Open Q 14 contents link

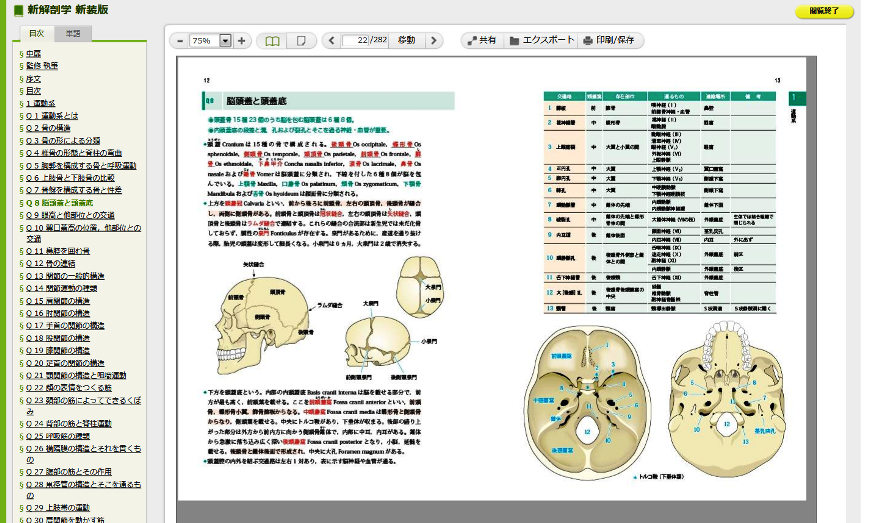(x=61, y=288)
